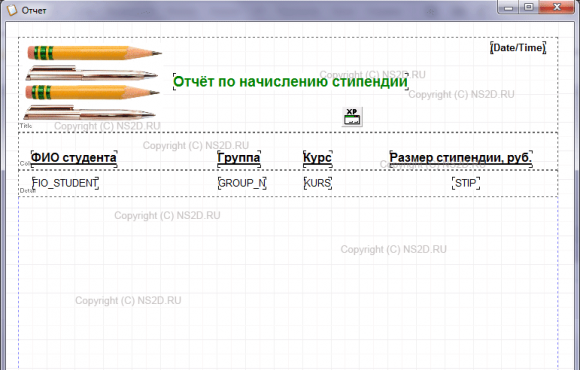Select the green report title label
Viewport: 580px width, 370px height.
290,81
